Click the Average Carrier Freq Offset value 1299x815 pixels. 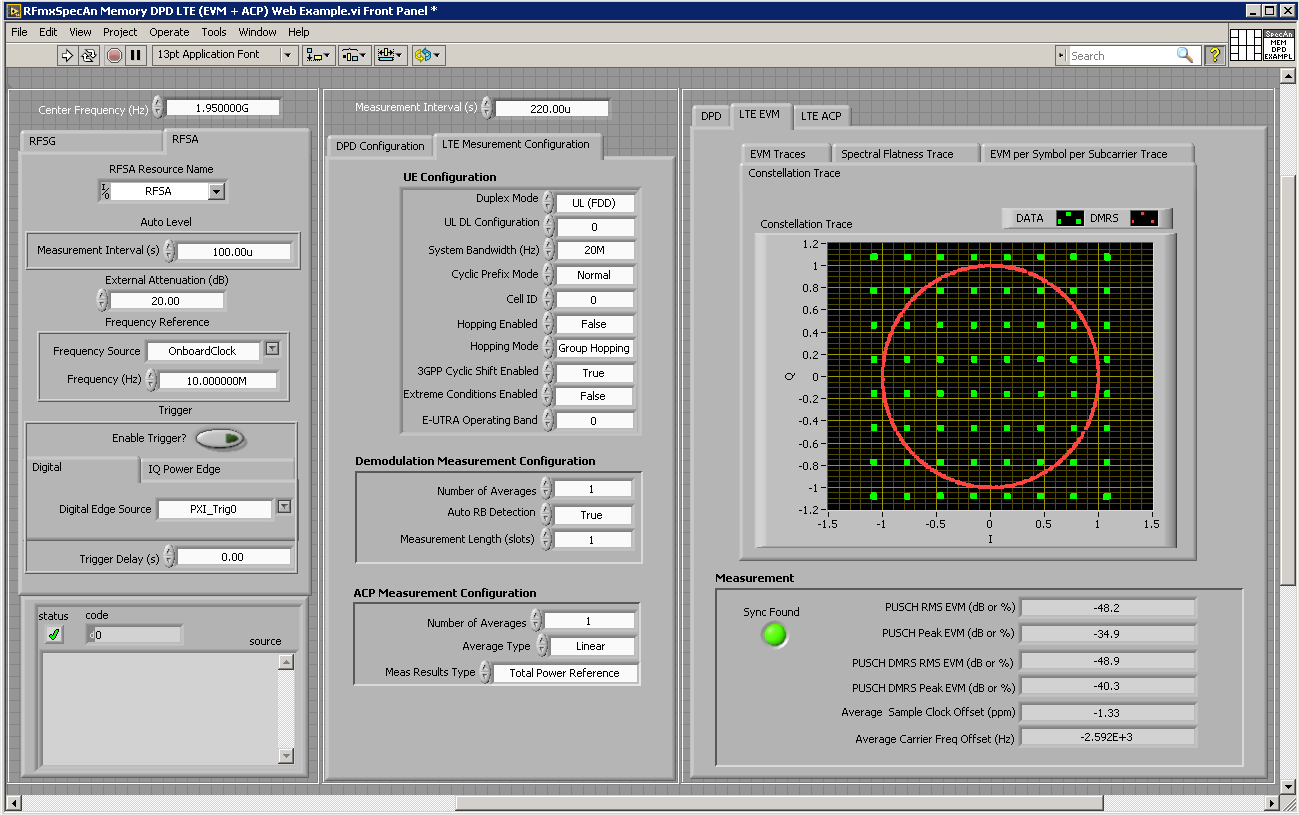[x=1107, y=737]
